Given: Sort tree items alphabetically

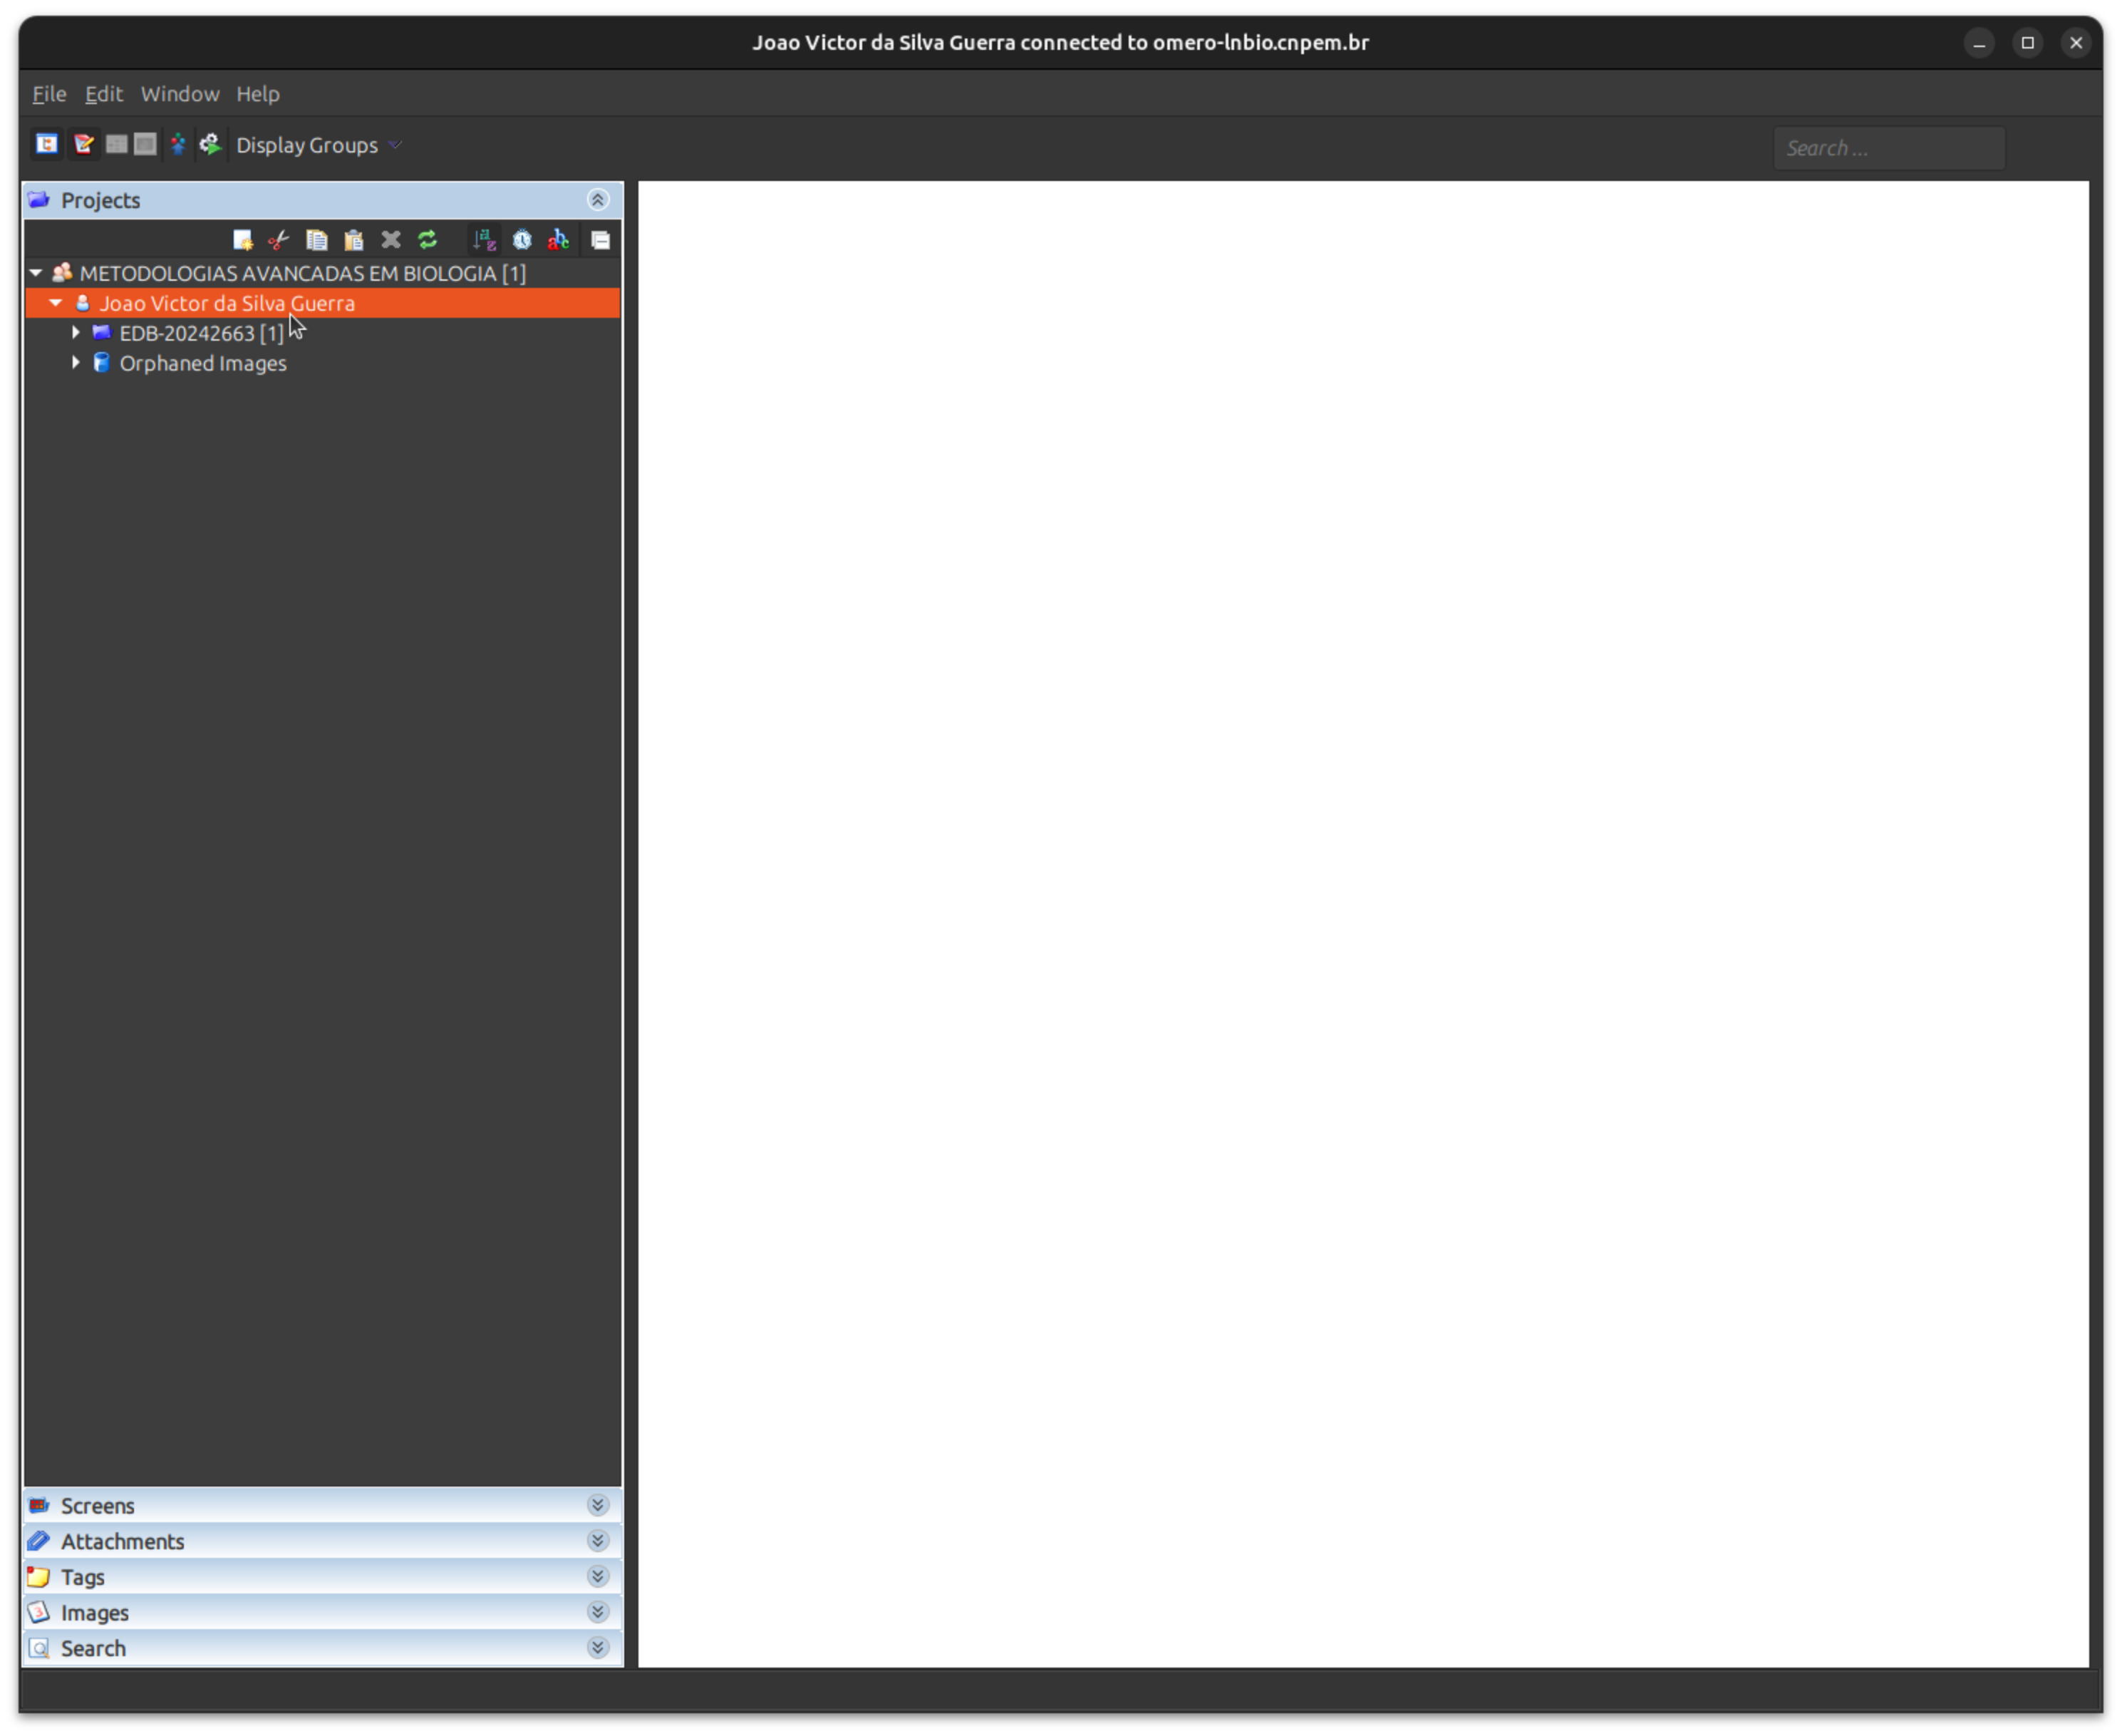Looking at the screenshot, I should click(x=484, y=239).
